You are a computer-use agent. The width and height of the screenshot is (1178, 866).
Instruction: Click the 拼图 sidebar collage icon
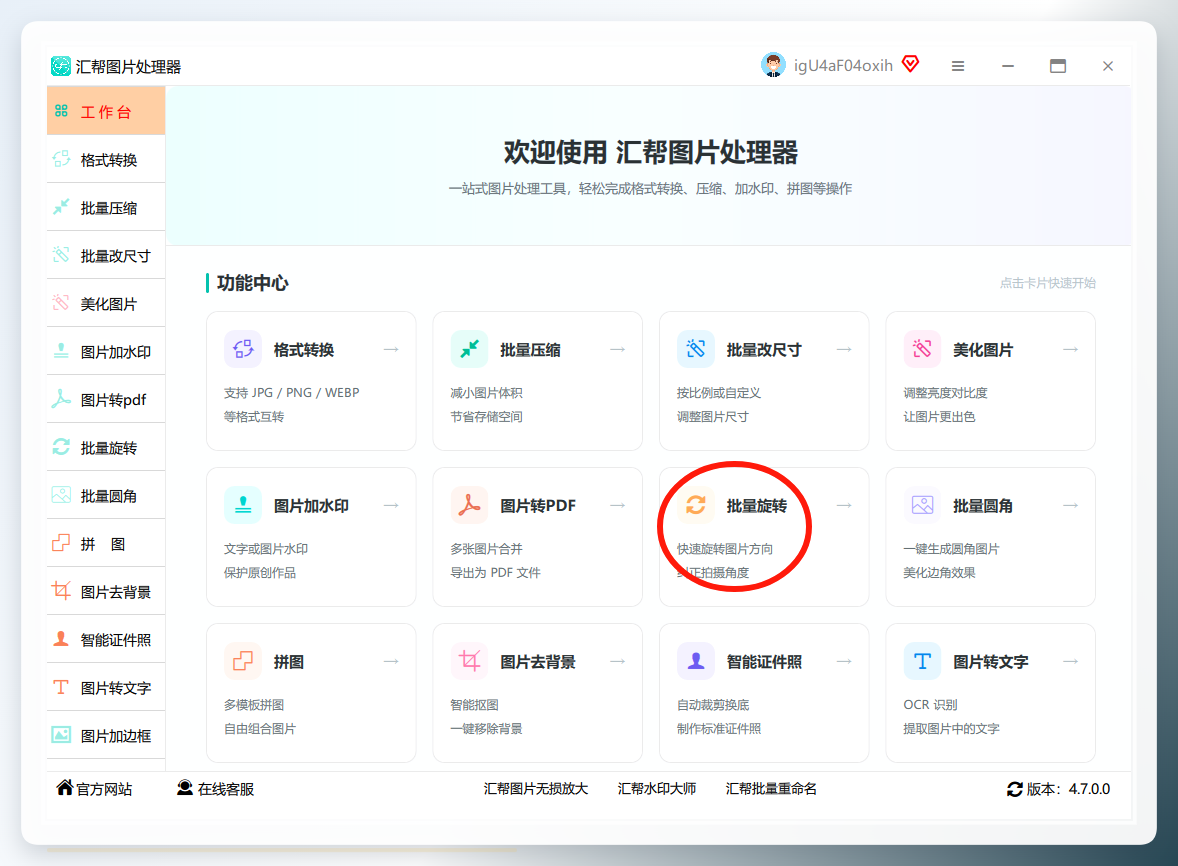61,543
